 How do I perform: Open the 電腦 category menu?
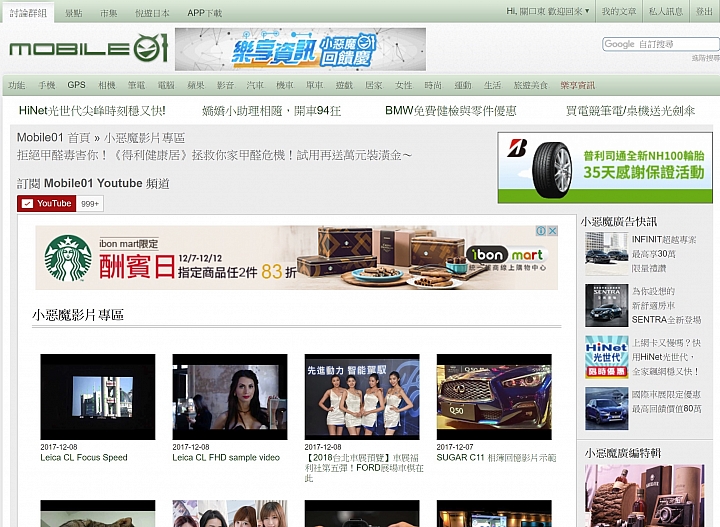pyautogui.click(x=166, y=85)
